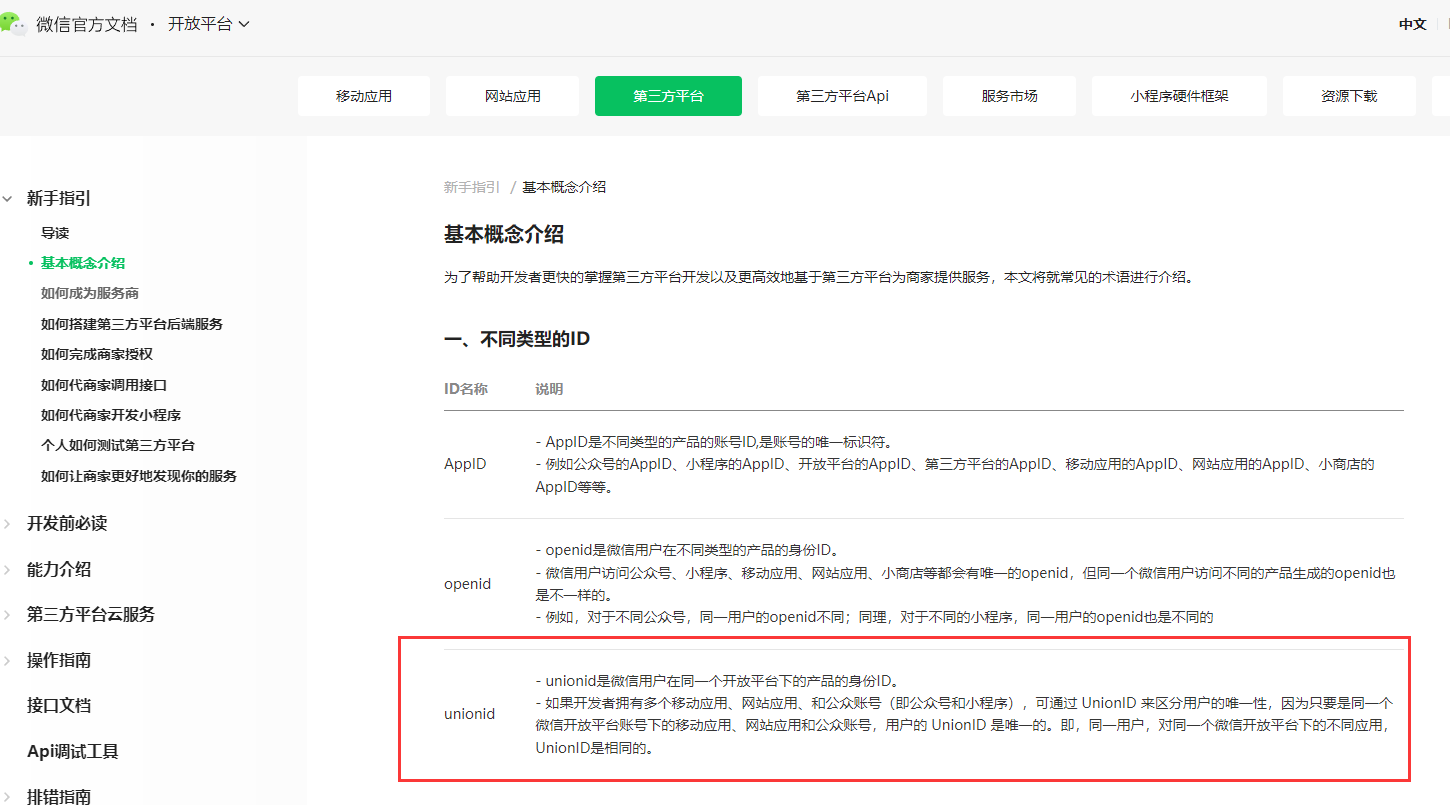Viewport: 1450px width, 805px height.
Task: Open the 资源下载 tab
Action: coord(1349,96)
